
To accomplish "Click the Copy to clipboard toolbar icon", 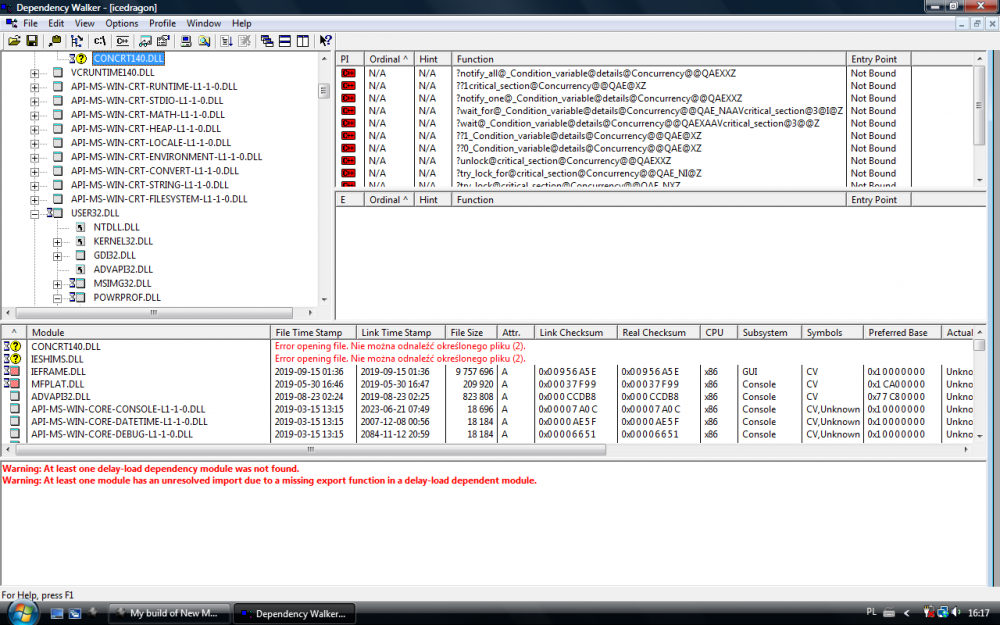I will pos(56,41).
